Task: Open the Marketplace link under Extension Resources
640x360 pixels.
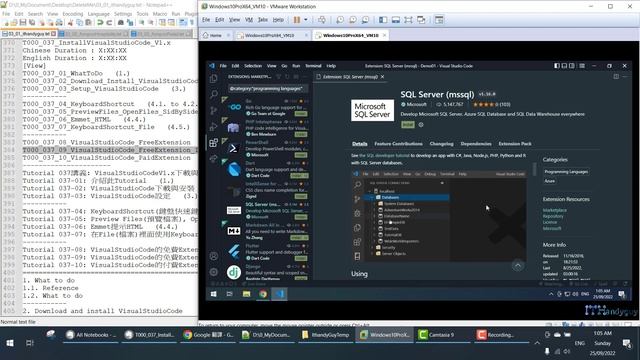Action: click(555, 210)
